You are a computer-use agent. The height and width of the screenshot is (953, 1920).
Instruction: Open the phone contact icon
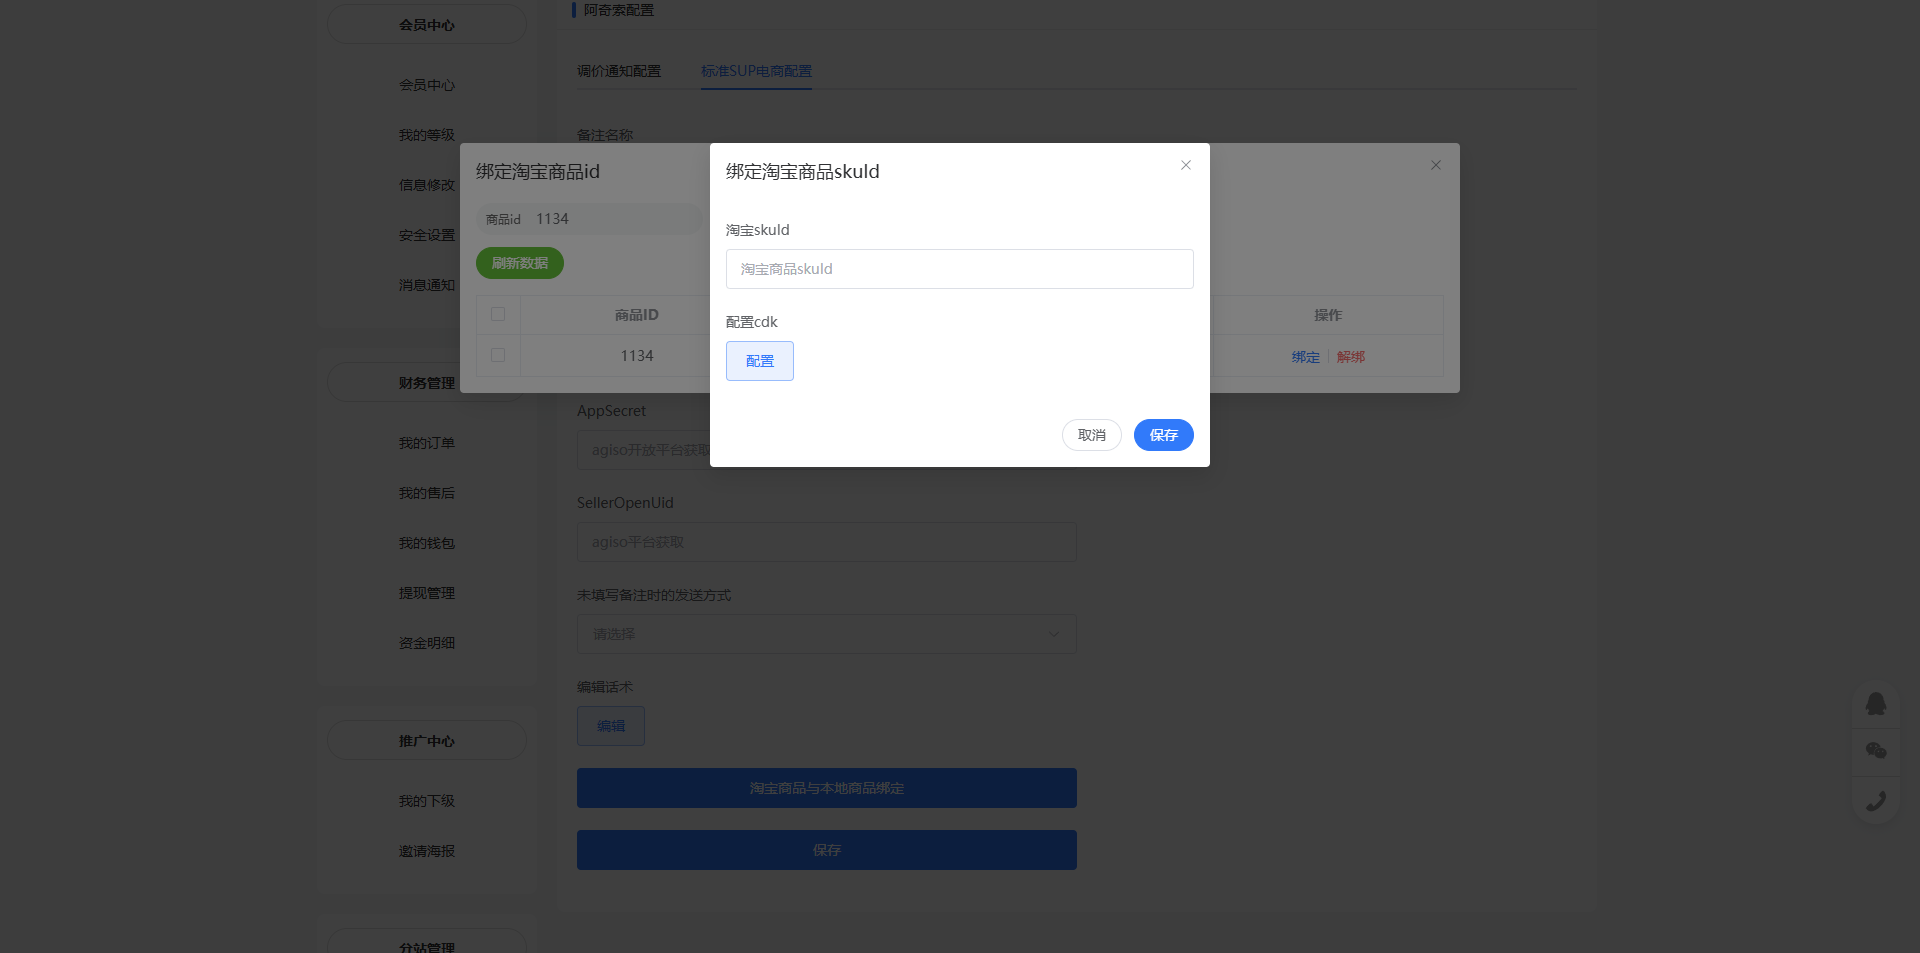1876,800
